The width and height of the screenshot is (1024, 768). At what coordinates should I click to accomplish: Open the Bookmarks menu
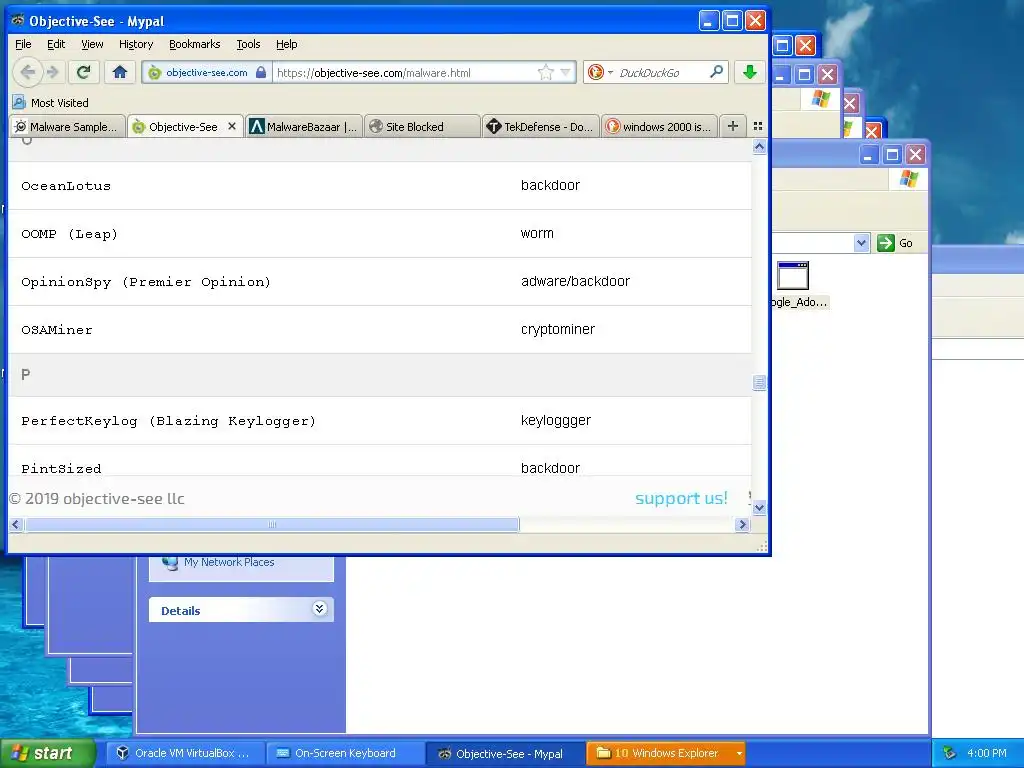pyautogui.click(x=195, y=44)
